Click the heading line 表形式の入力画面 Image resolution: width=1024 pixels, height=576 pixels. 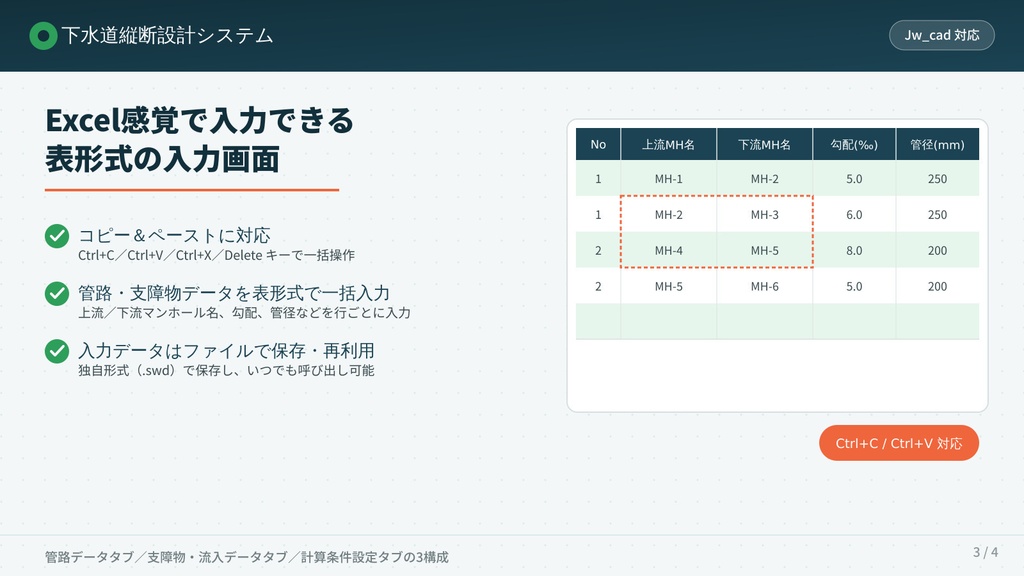(163, 159)
